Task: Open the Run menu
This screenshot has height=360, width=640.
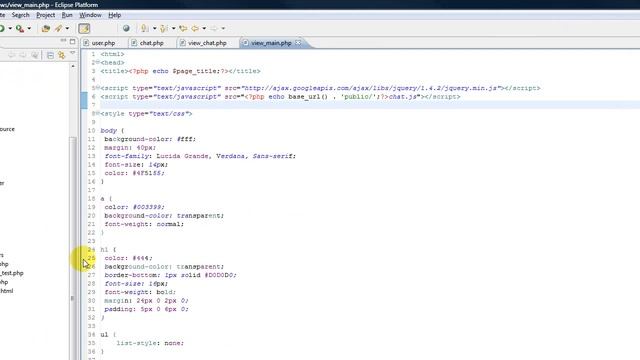Action: click(x=67, y=15)
